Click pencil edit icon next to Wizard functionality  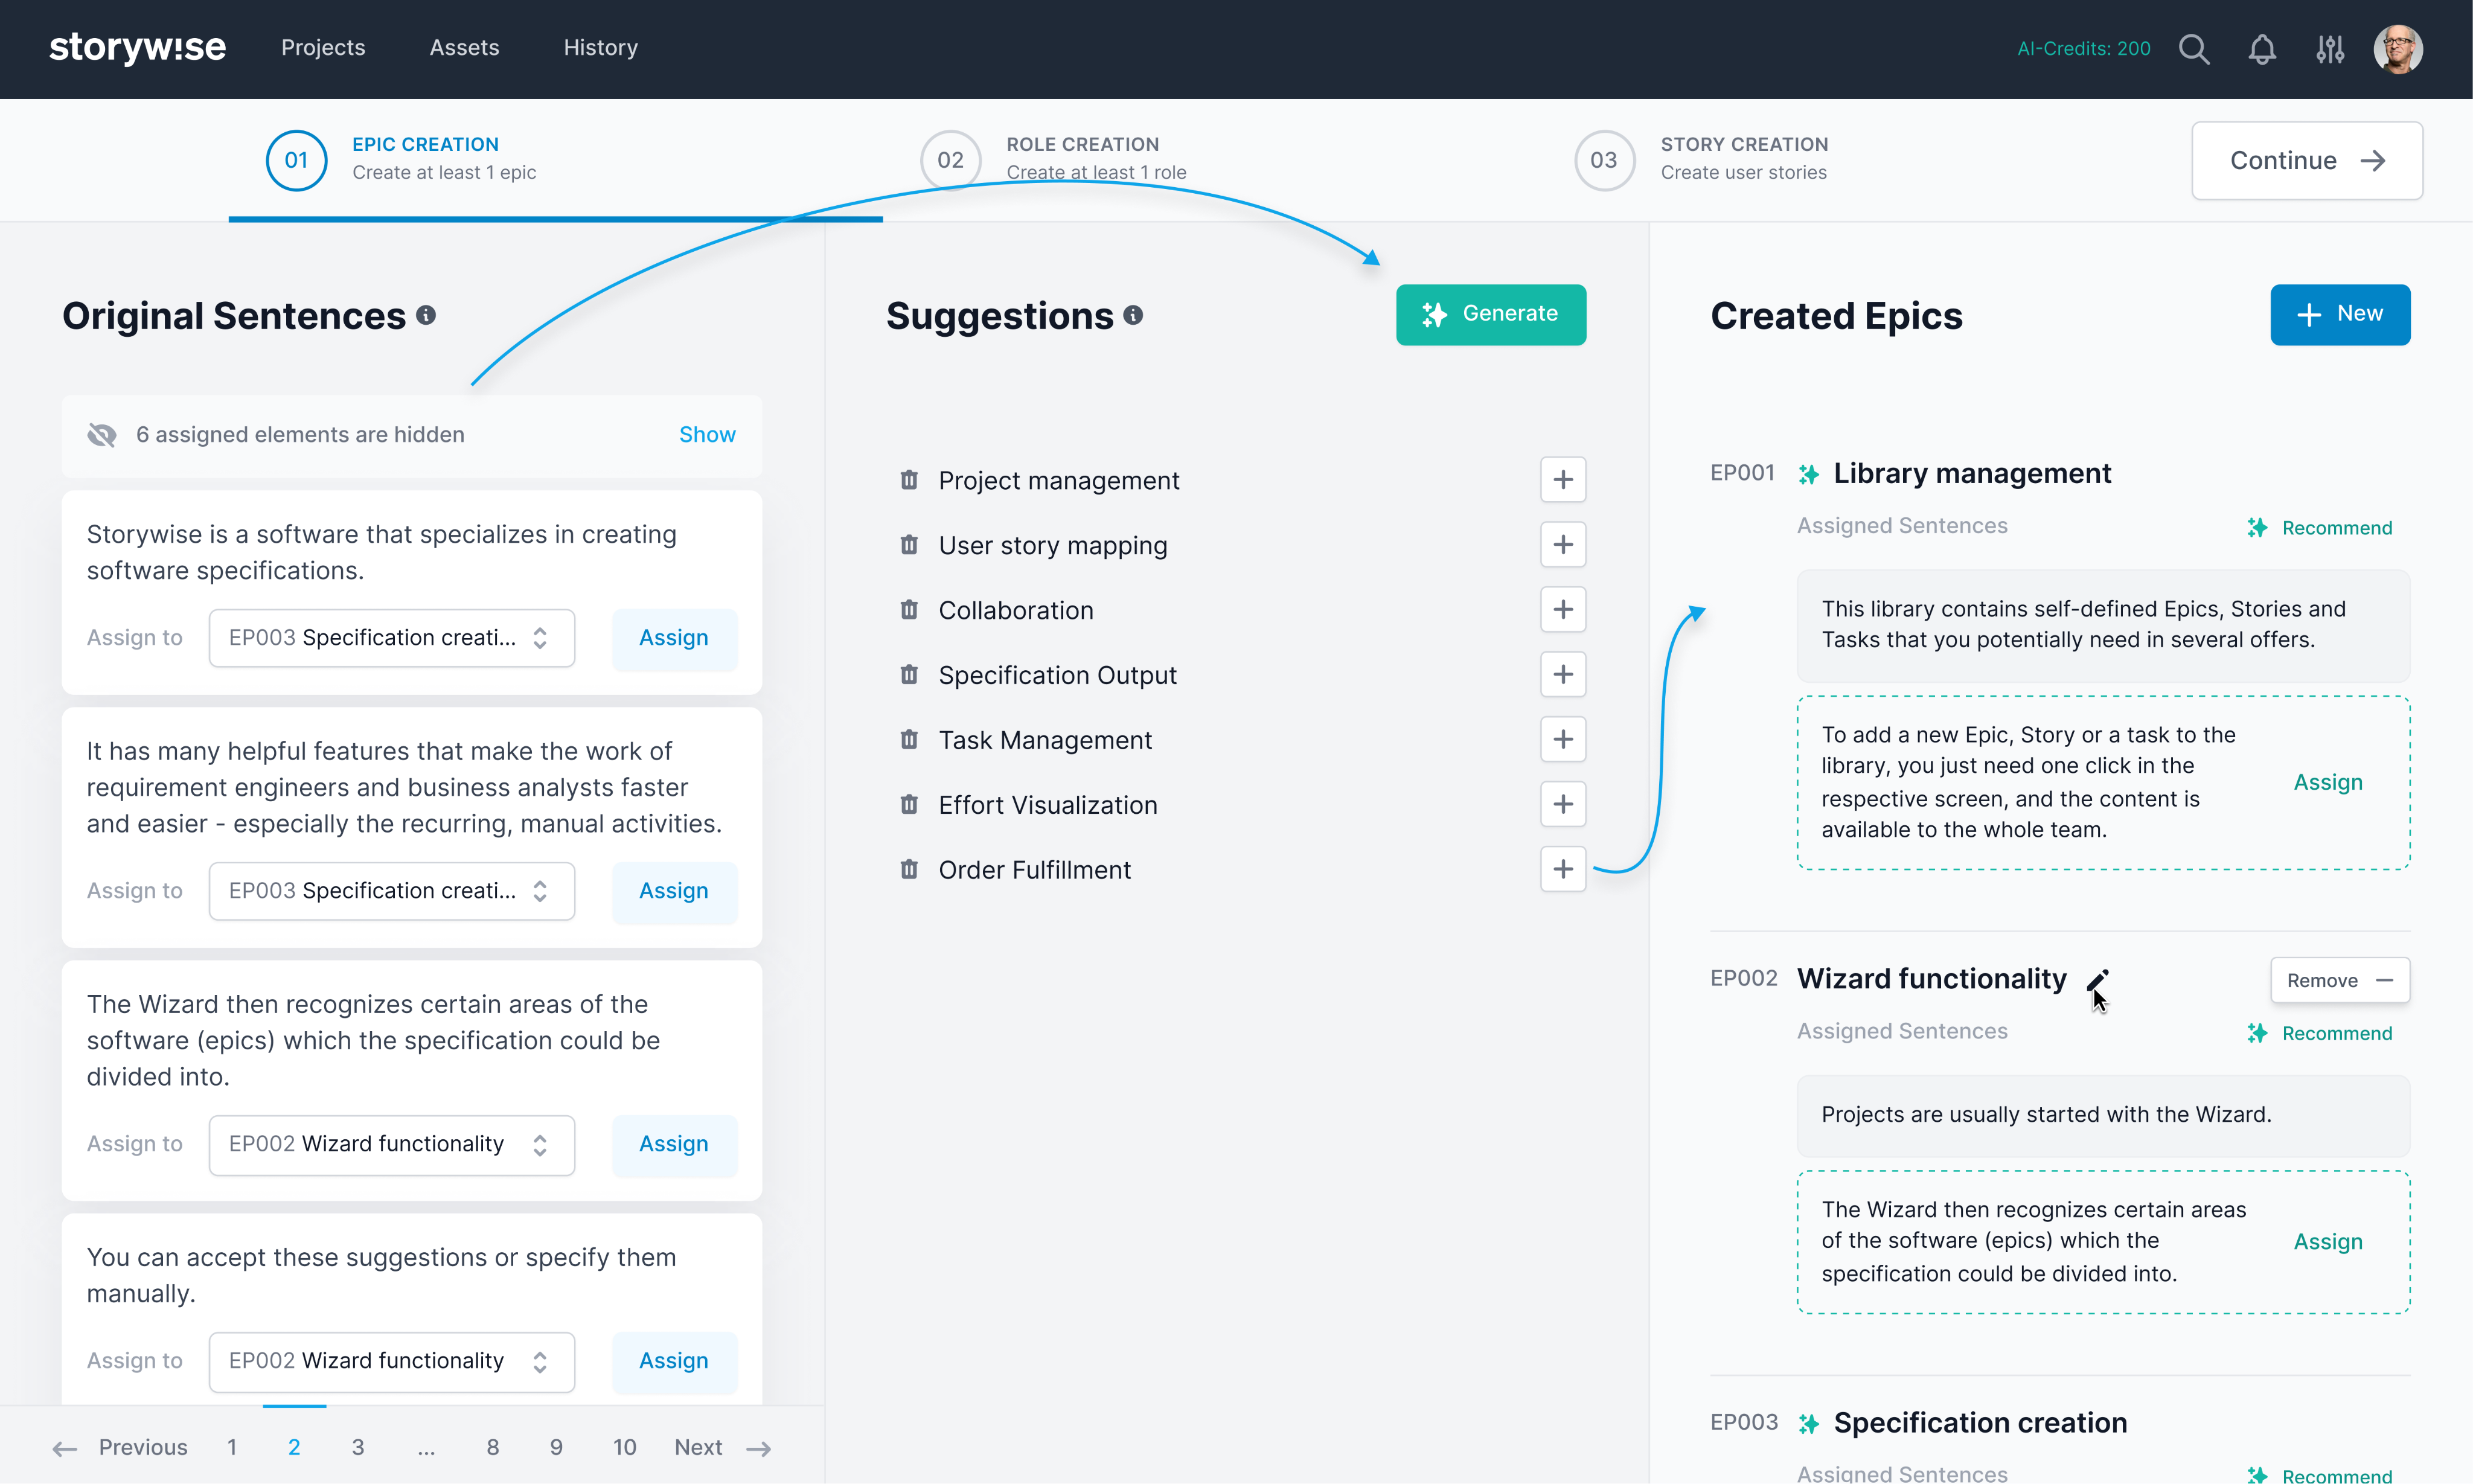[x=2097, y=979]
